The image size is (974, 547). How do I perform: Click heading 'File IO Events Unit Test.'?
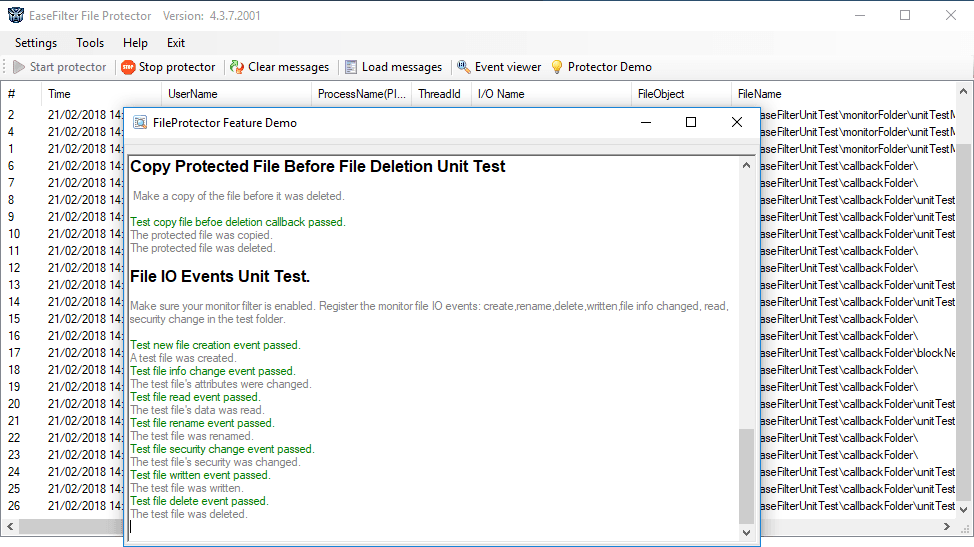(220, 276)
